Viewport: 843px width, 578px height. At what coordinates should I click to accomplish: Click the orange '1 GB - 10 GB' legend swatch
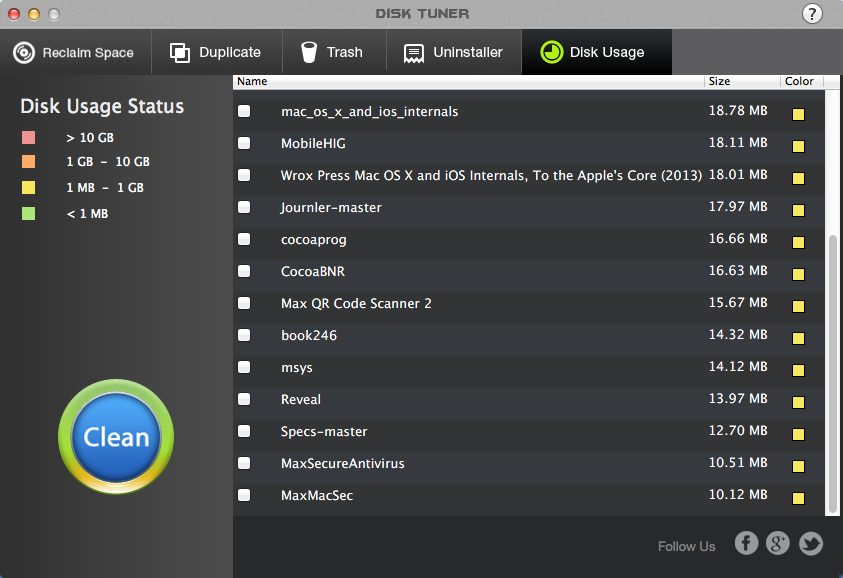pos(28,161)
